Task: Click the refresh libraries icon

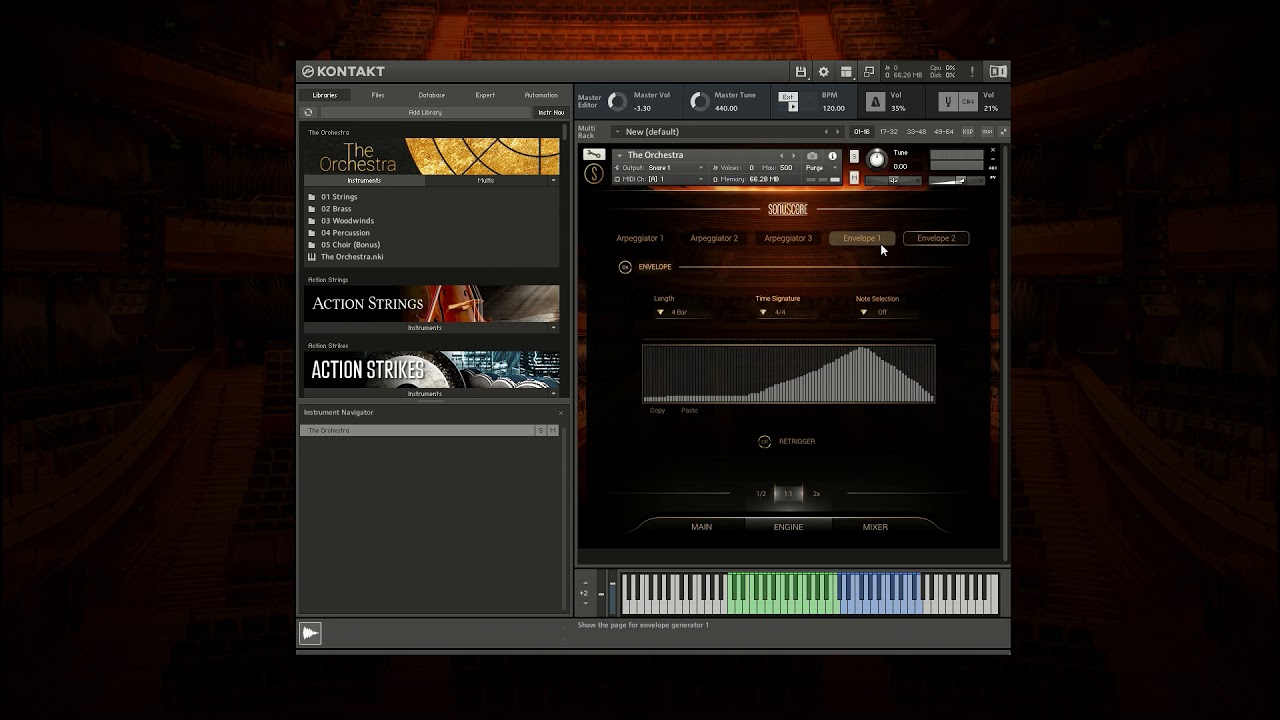Action: pyautogui.click(x=308, y=113)
